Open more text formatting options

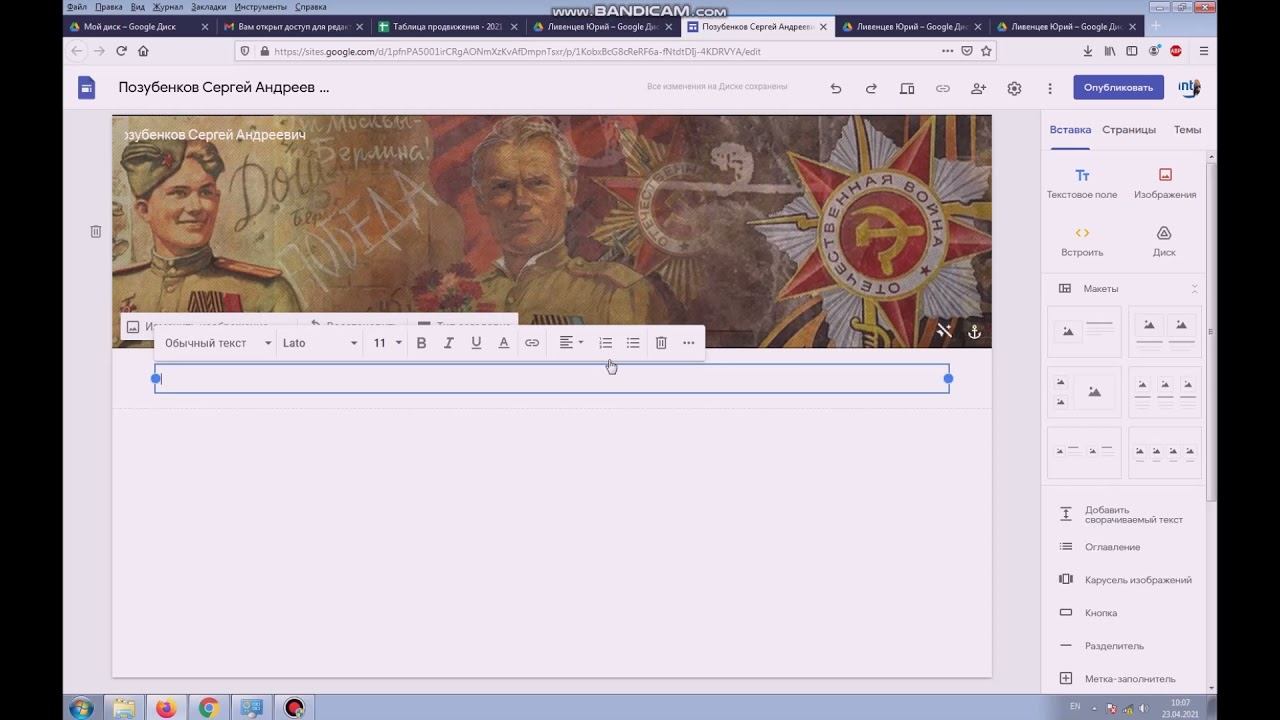(x=689, y=343)
